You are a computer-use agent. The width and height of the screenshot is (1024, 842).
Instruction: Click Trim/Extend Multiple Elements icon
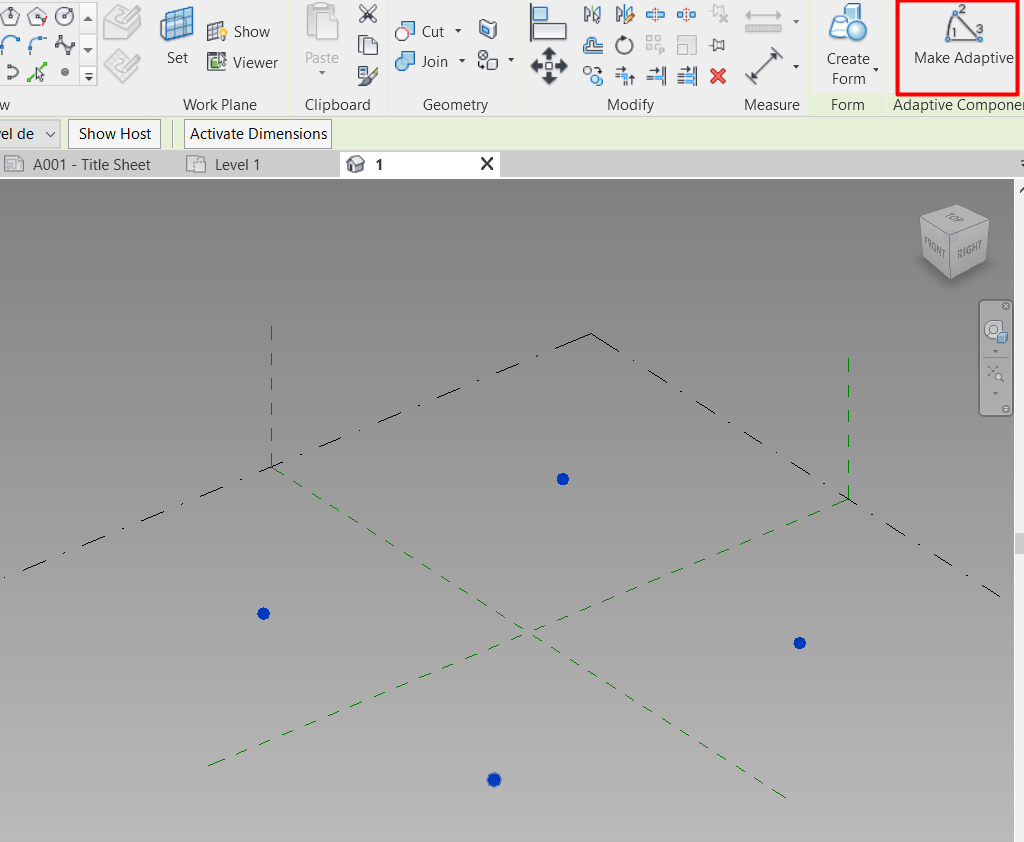(x=686, y=76)
